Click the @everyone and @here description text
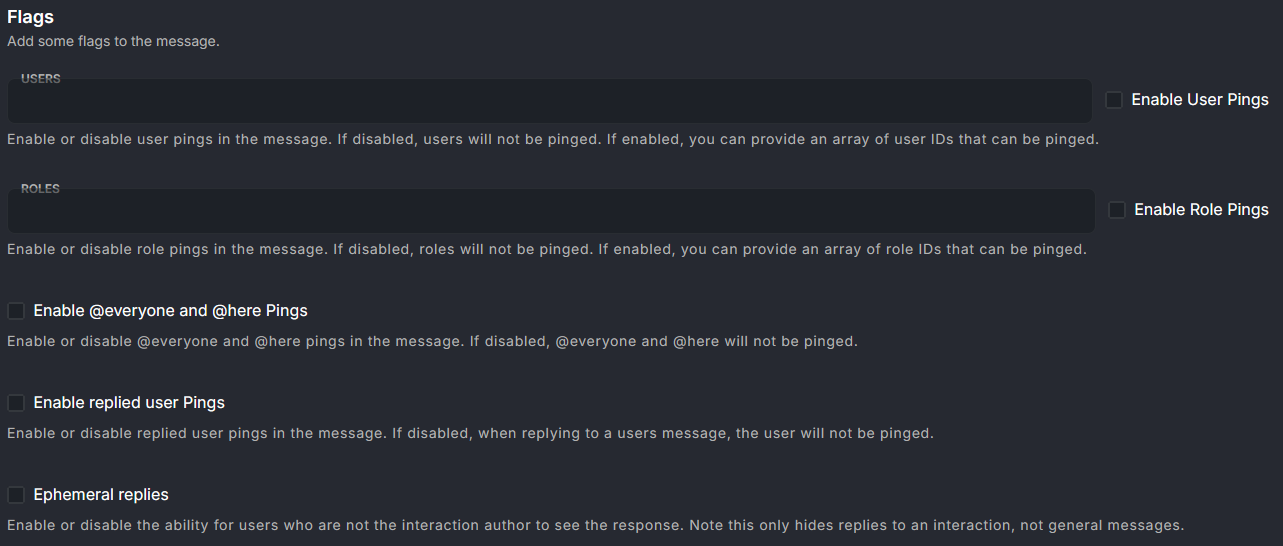The image size is (1283, 546). (432, 341)
